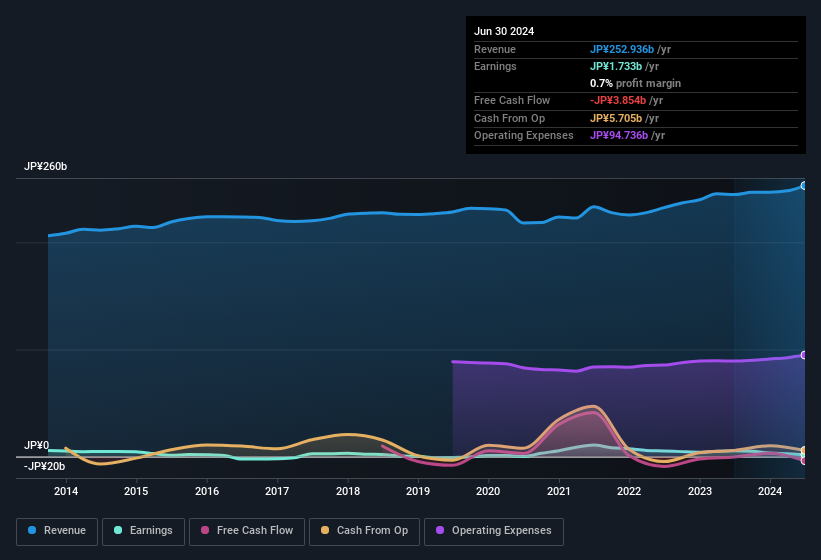Viewport: 821px width, 560px height.
Task: Click the orange Cash From Op endpoint marker
Action: (803, 451)
